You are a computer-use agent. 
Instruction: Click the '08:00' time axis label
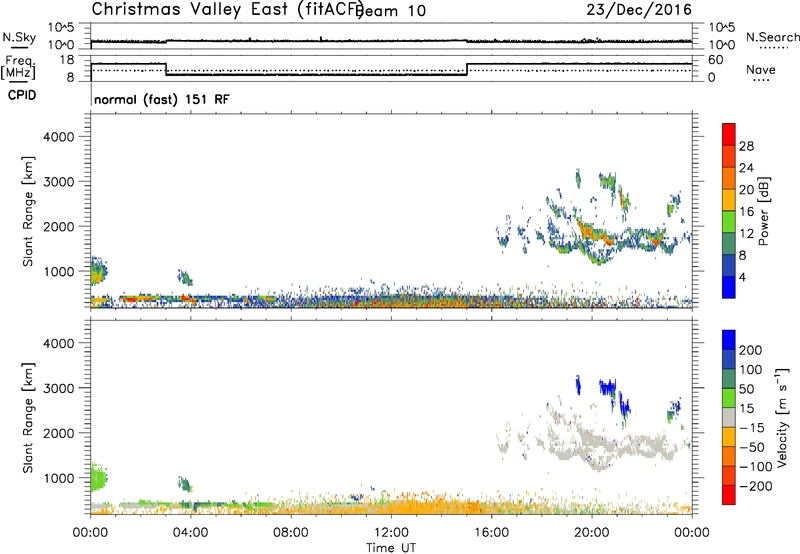[x=291, y=533]
